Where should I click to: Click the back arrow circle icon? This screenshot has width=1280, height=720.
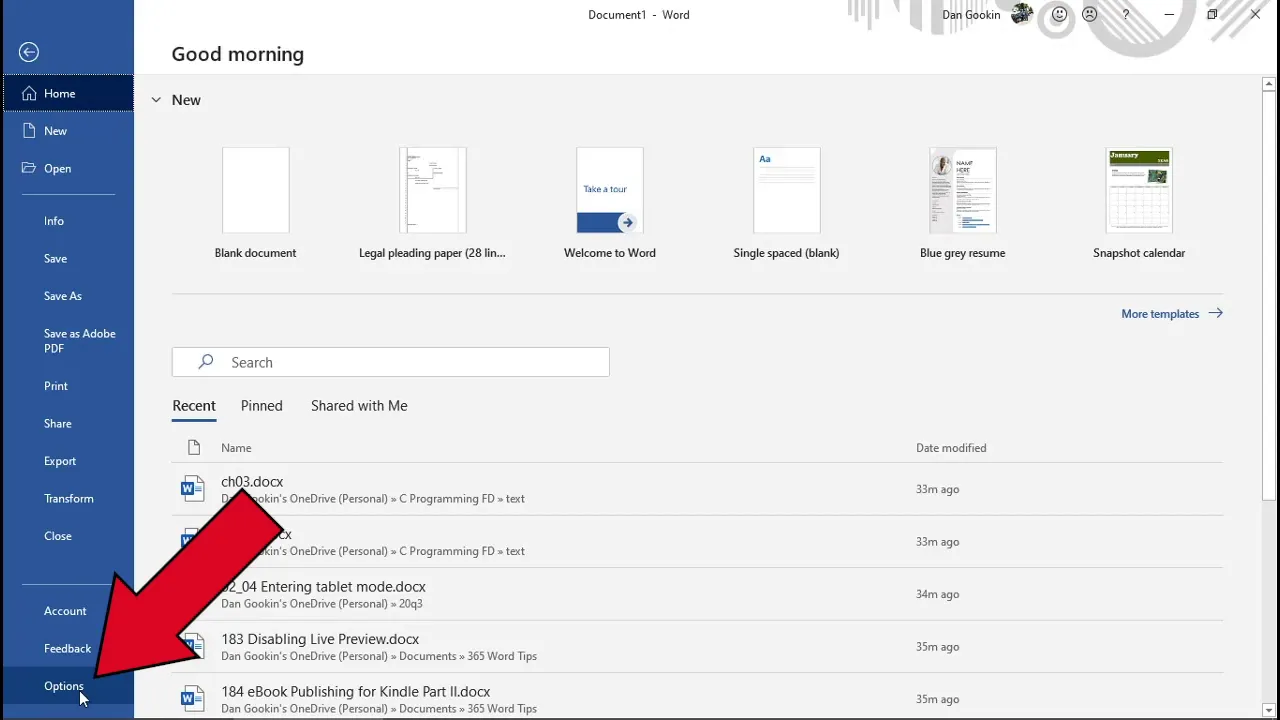[x=29, y=52]
